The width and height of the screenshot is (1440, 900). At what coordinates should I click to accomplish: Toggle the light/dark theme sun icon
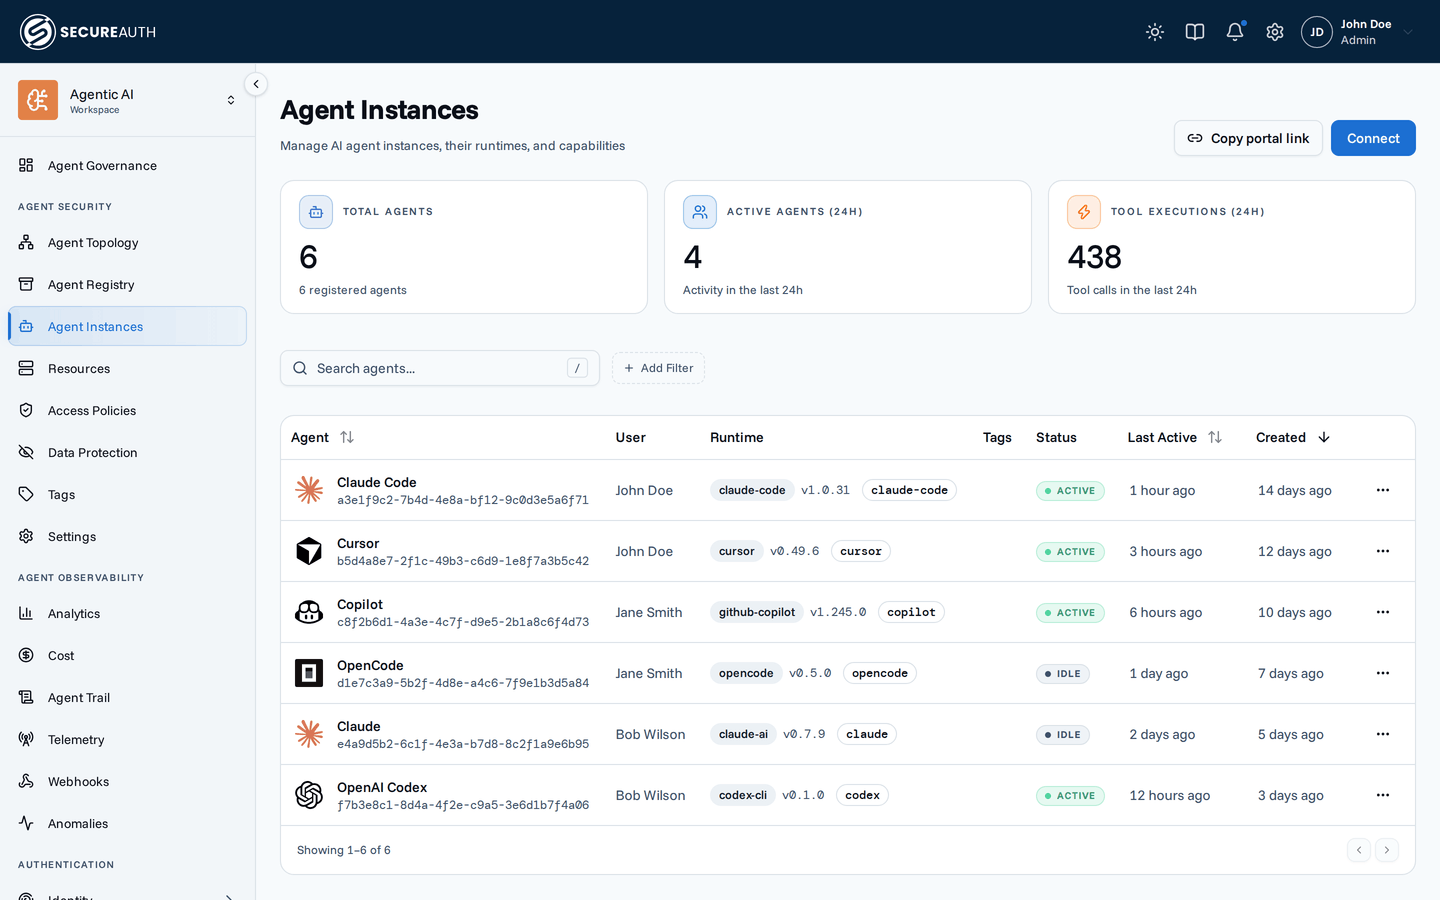pos(1155,32)
